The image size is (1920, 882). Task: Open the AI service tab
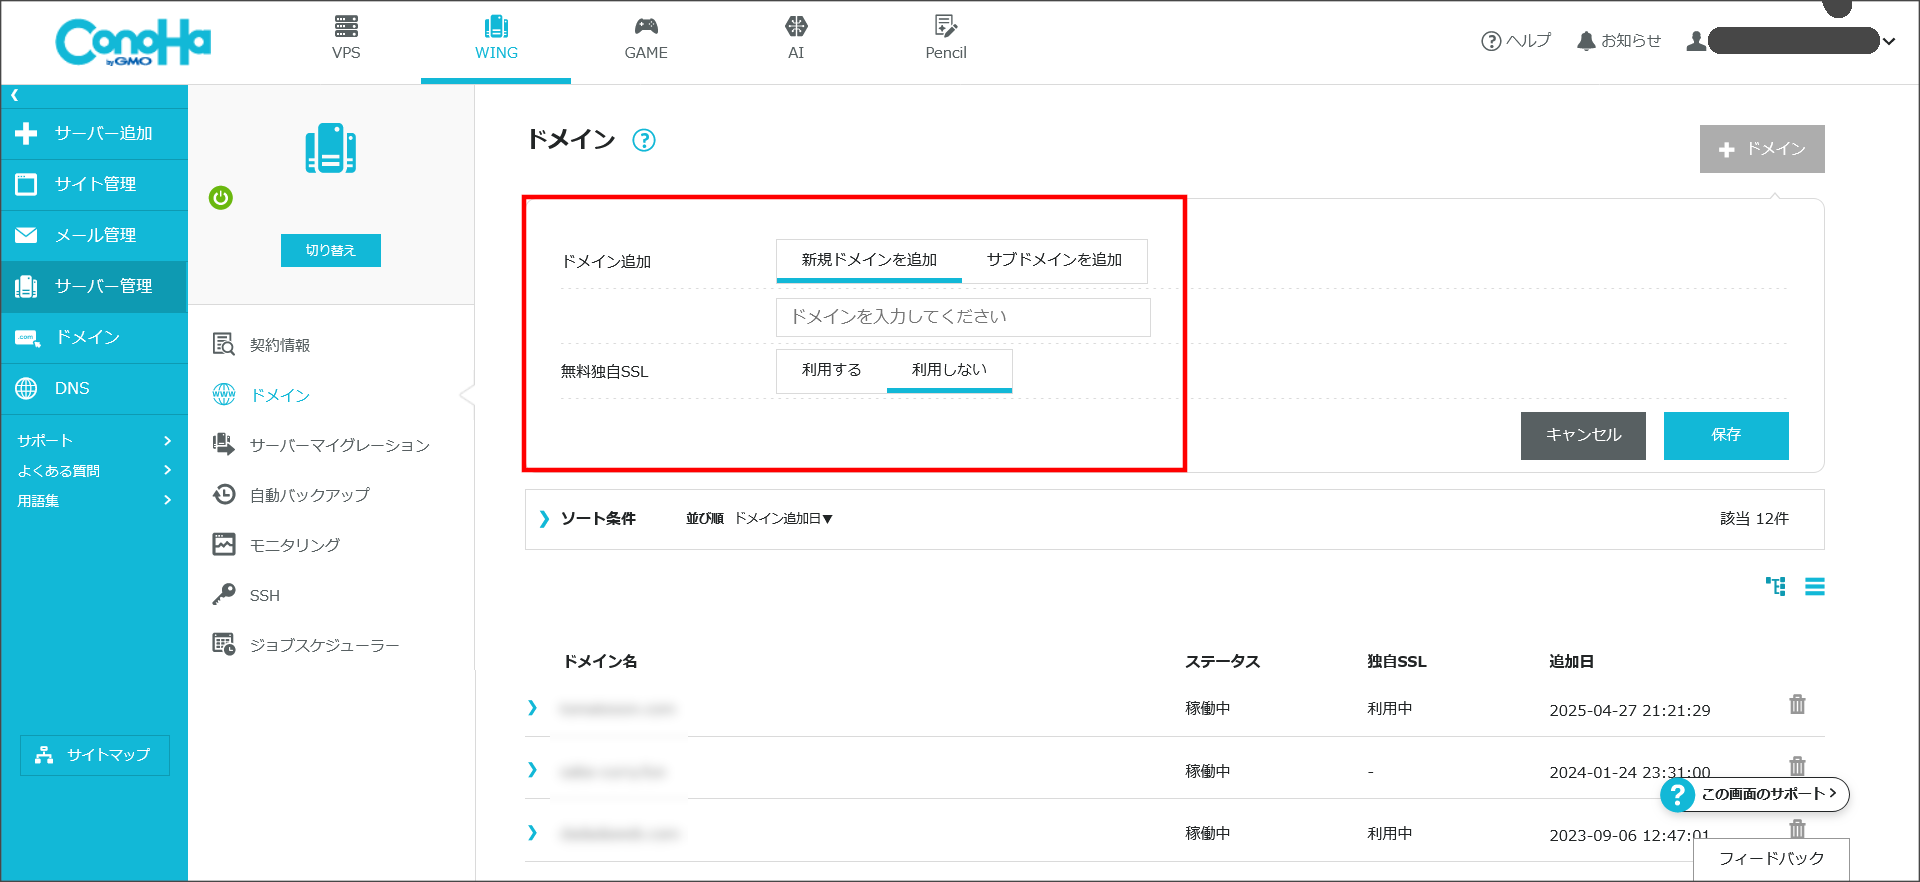[x=796, y=40]
